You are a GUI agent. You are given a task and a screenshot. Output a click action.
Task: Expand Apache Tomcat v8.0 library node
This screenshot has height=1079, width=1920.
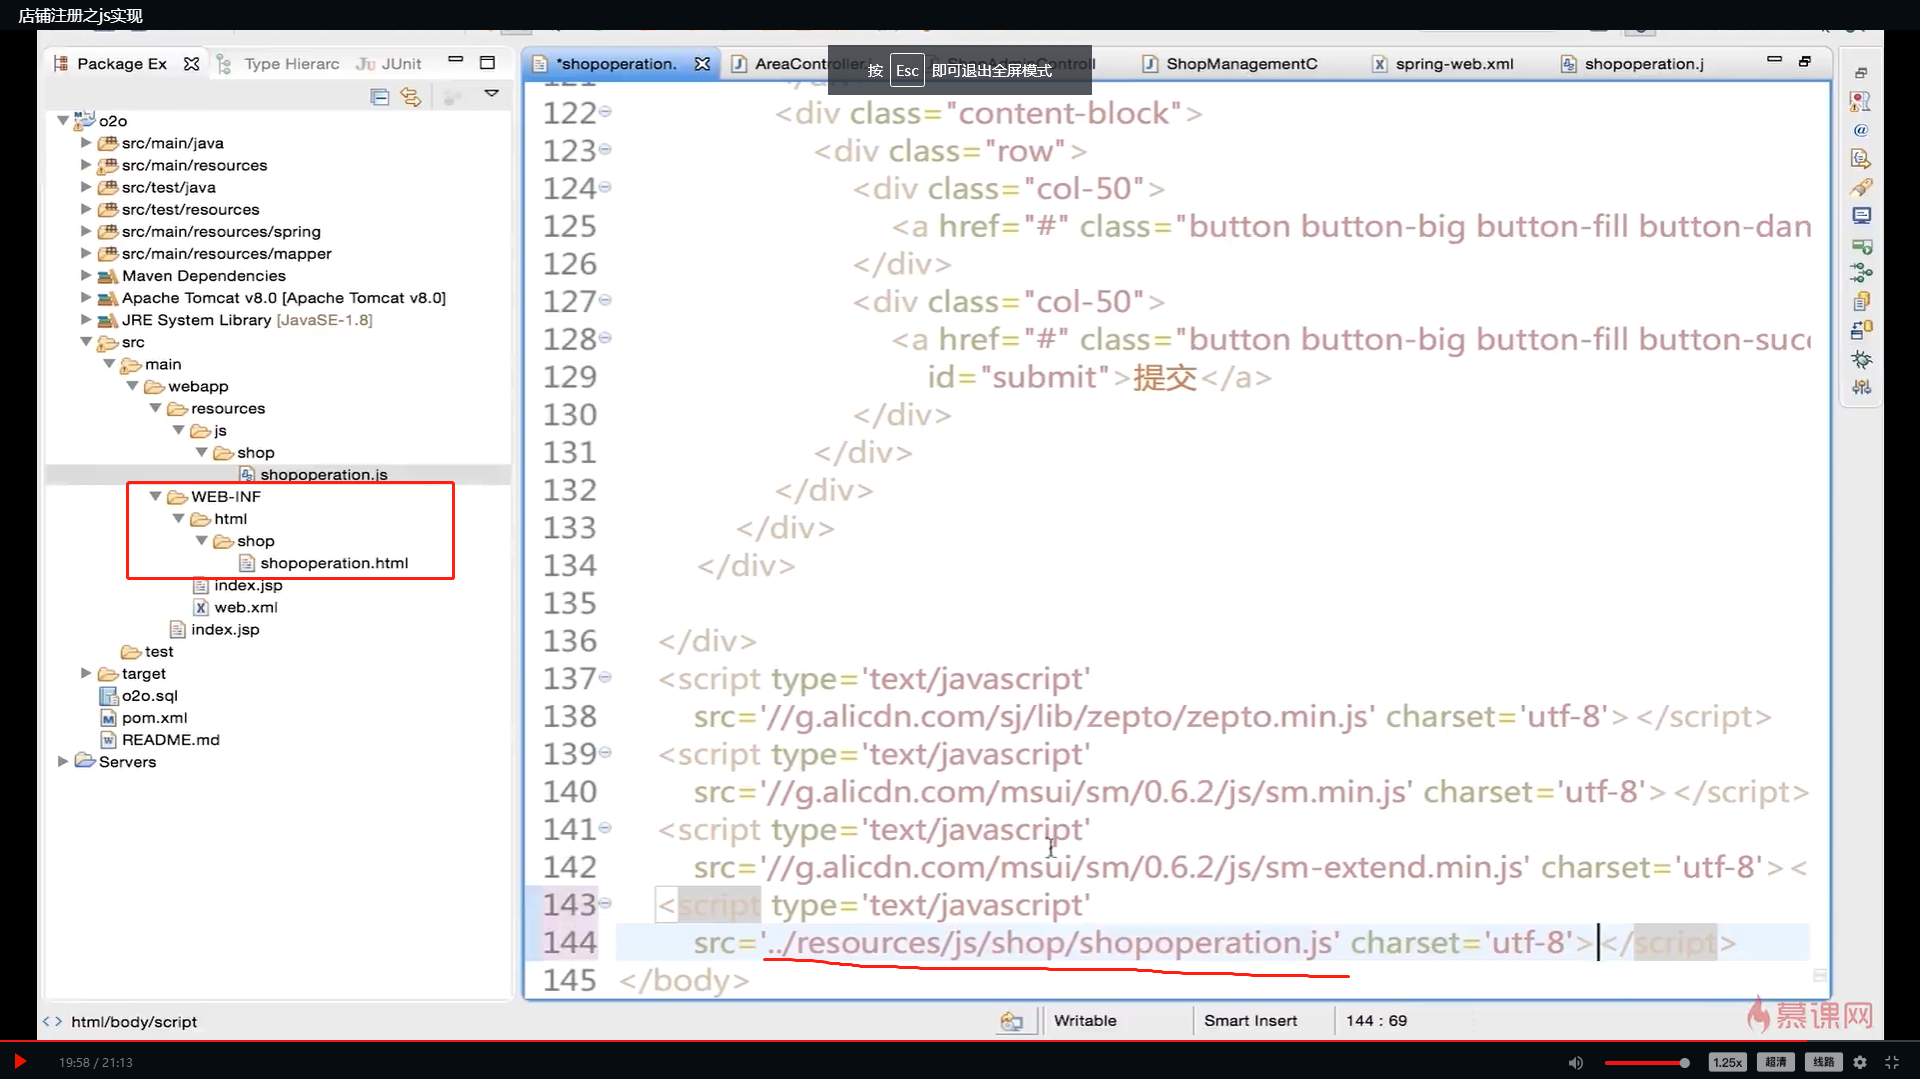(86, 297)
